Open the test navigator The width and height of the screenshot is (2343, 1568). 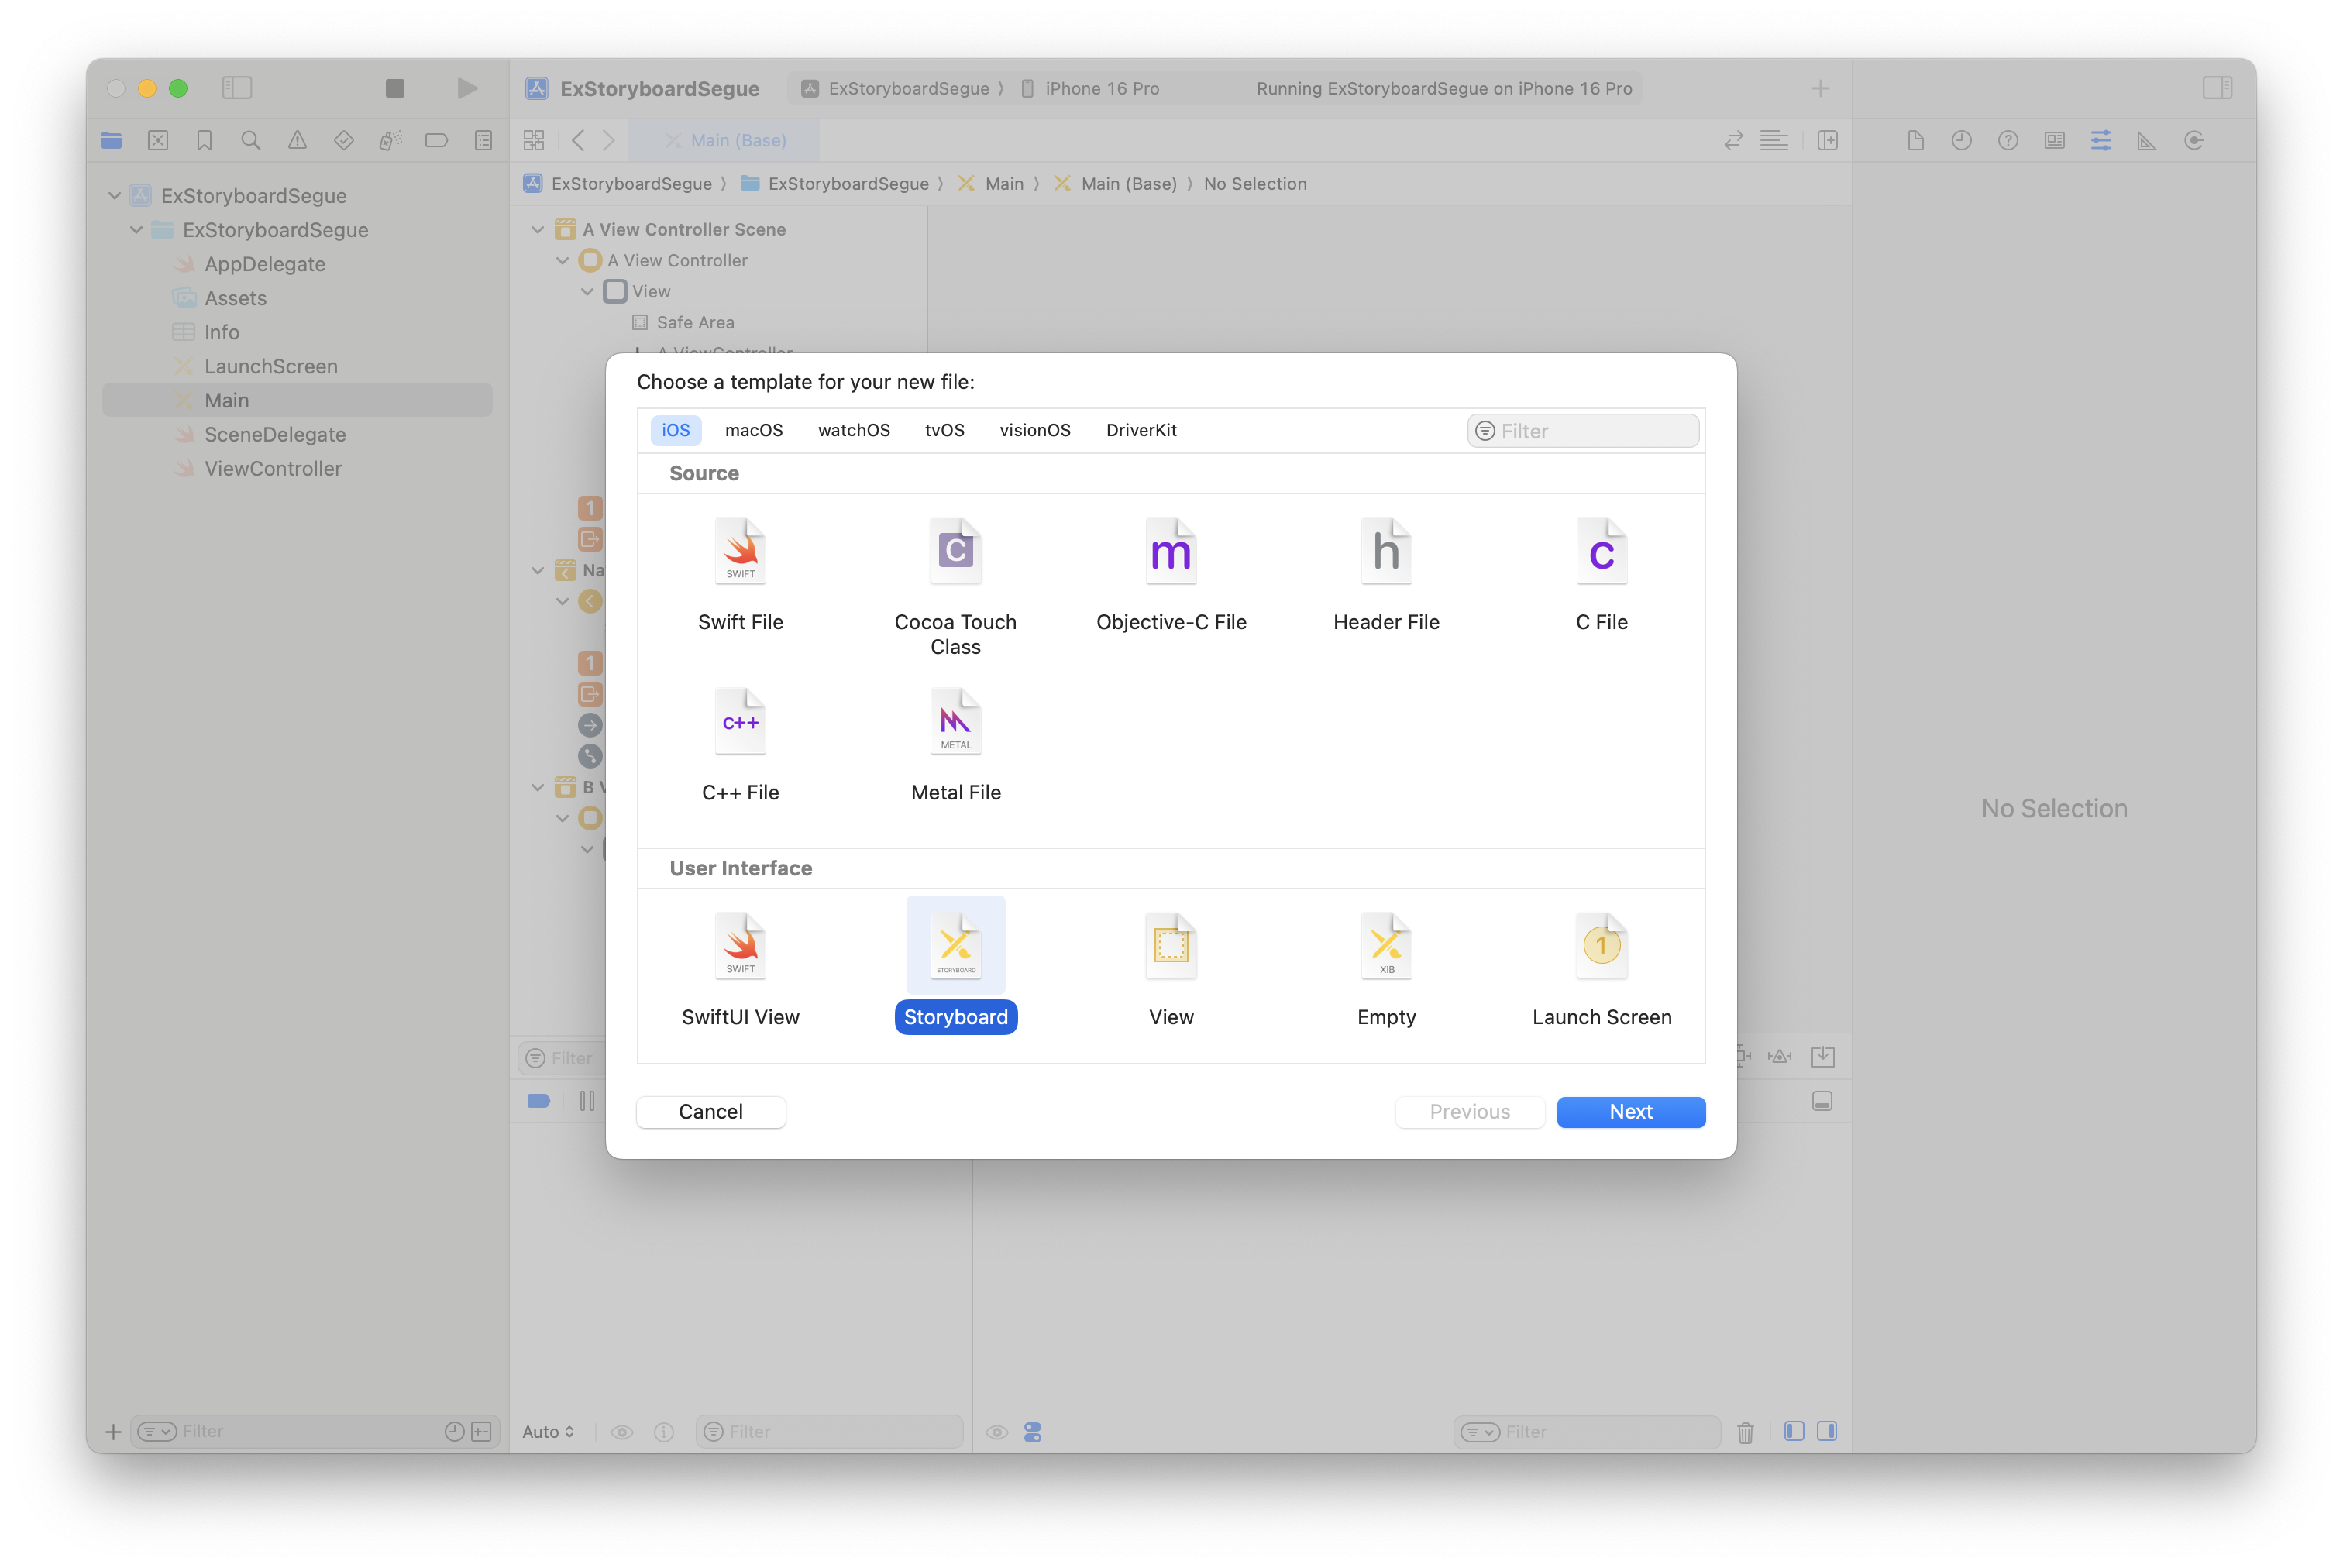pos(344,141)
